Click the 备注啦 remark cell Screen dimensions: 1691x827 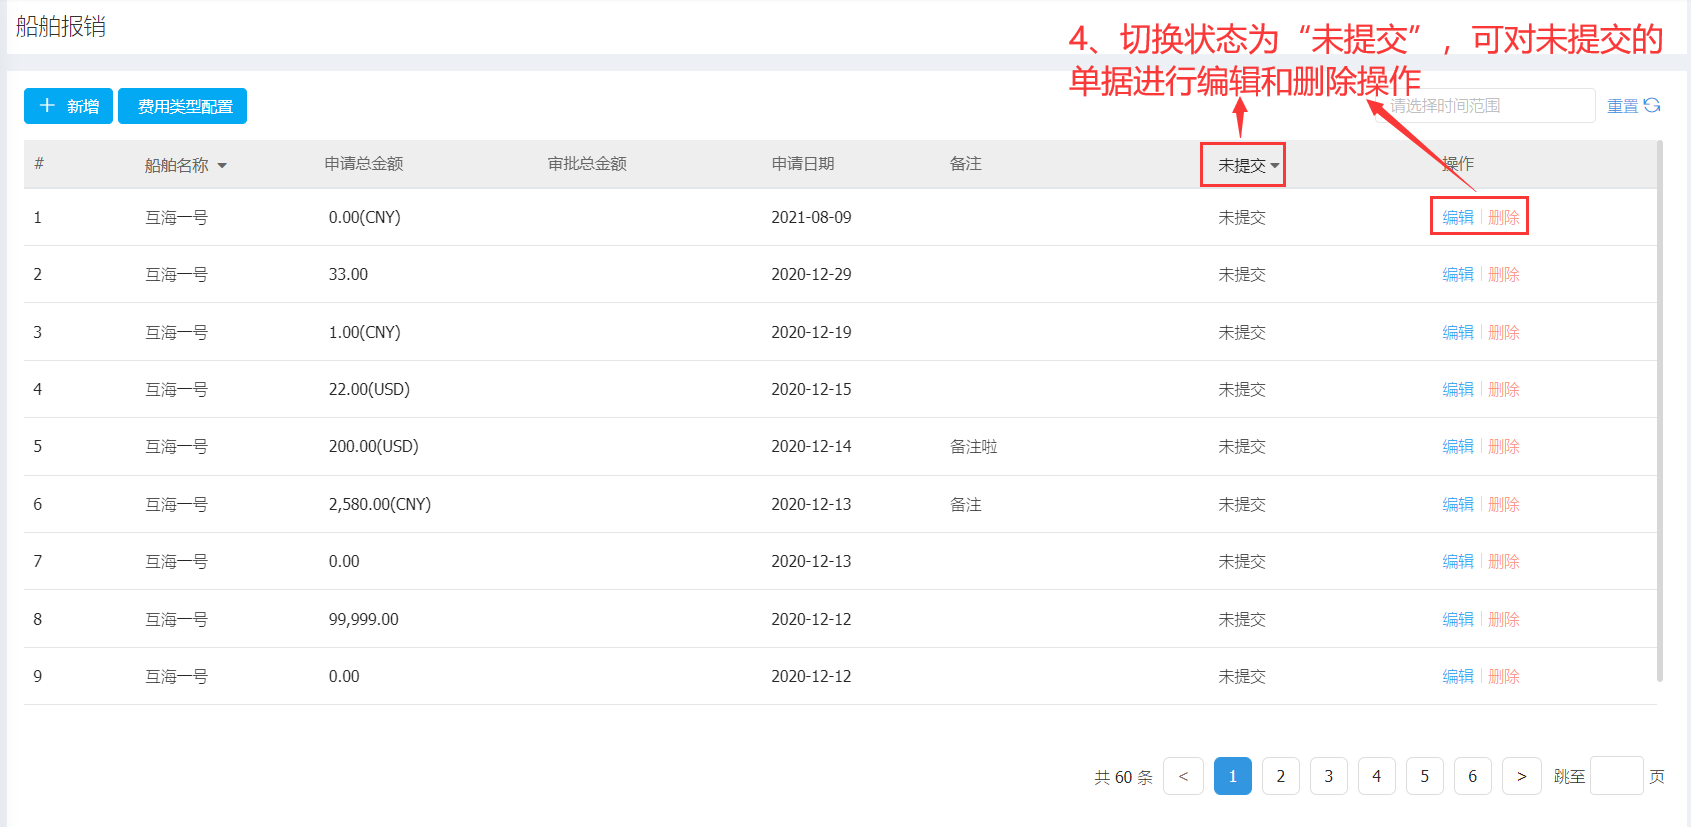(974, 446)
